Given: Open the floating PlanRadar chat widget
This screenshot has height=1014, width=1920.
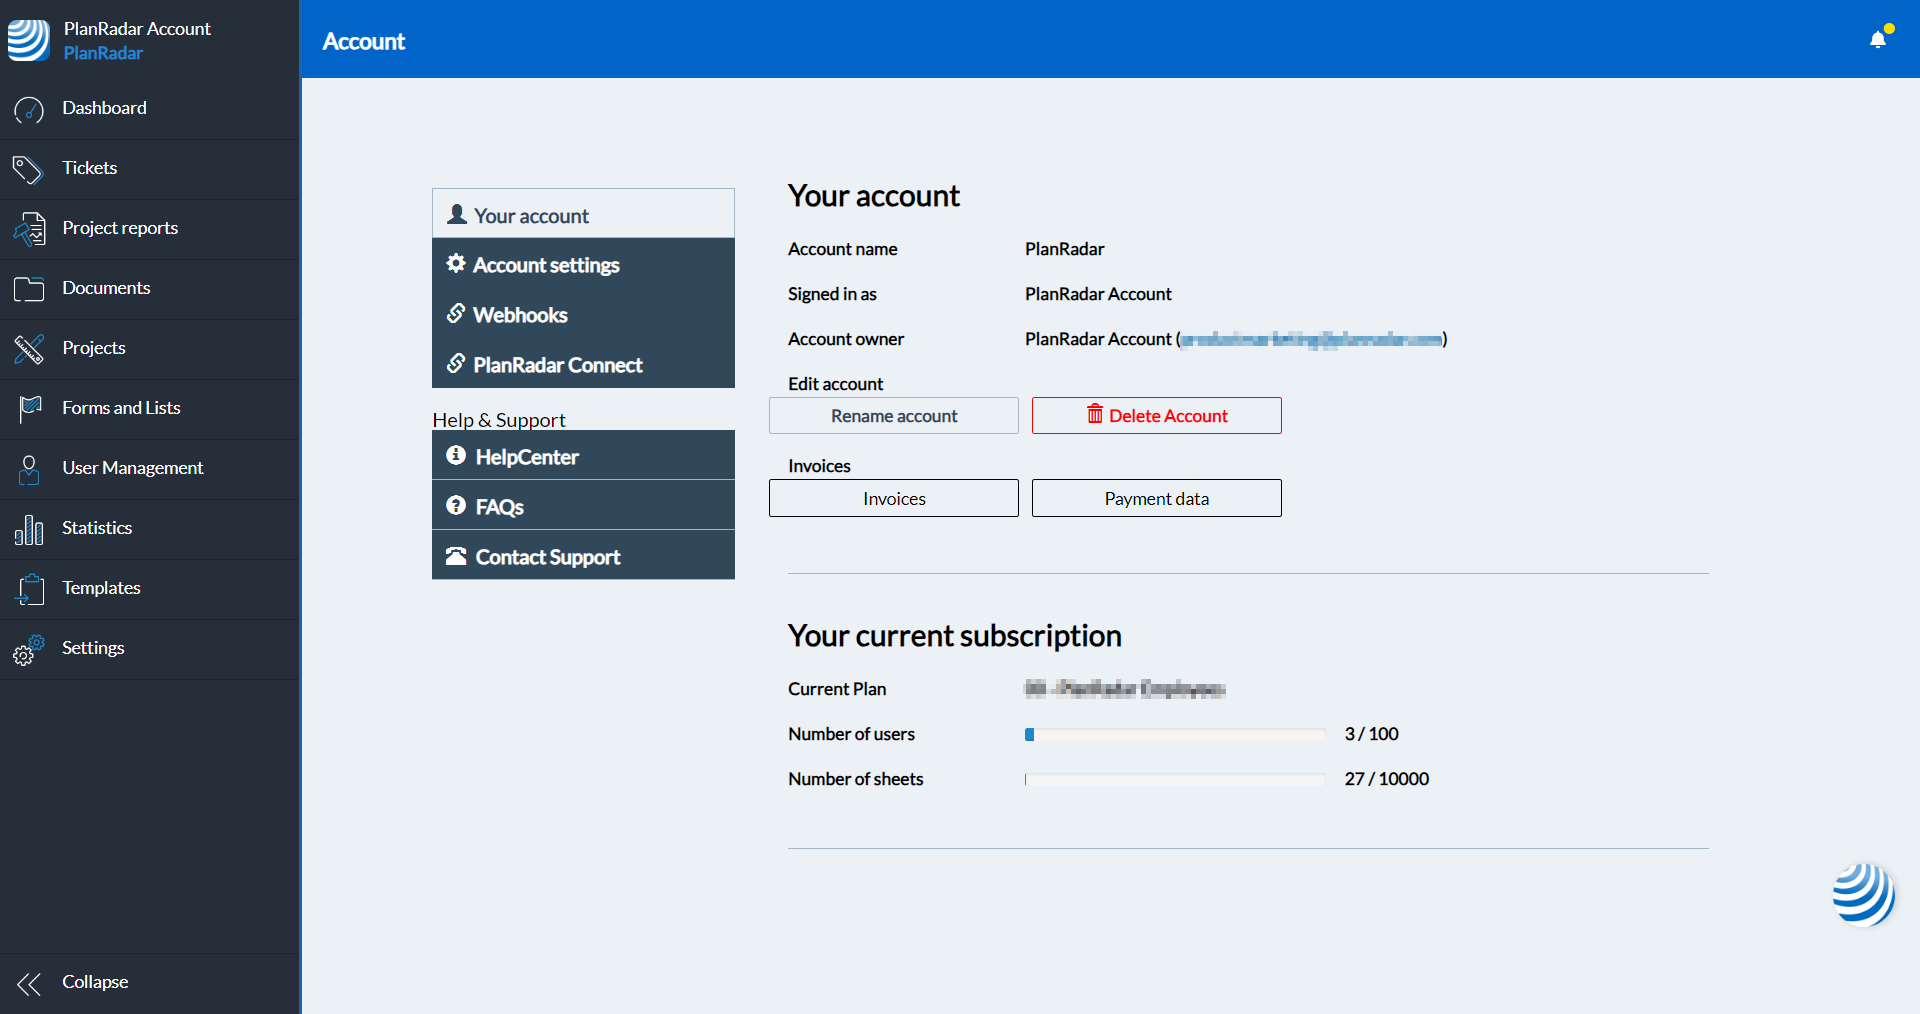Looking at the screenshot, I should click(1863, 894).
